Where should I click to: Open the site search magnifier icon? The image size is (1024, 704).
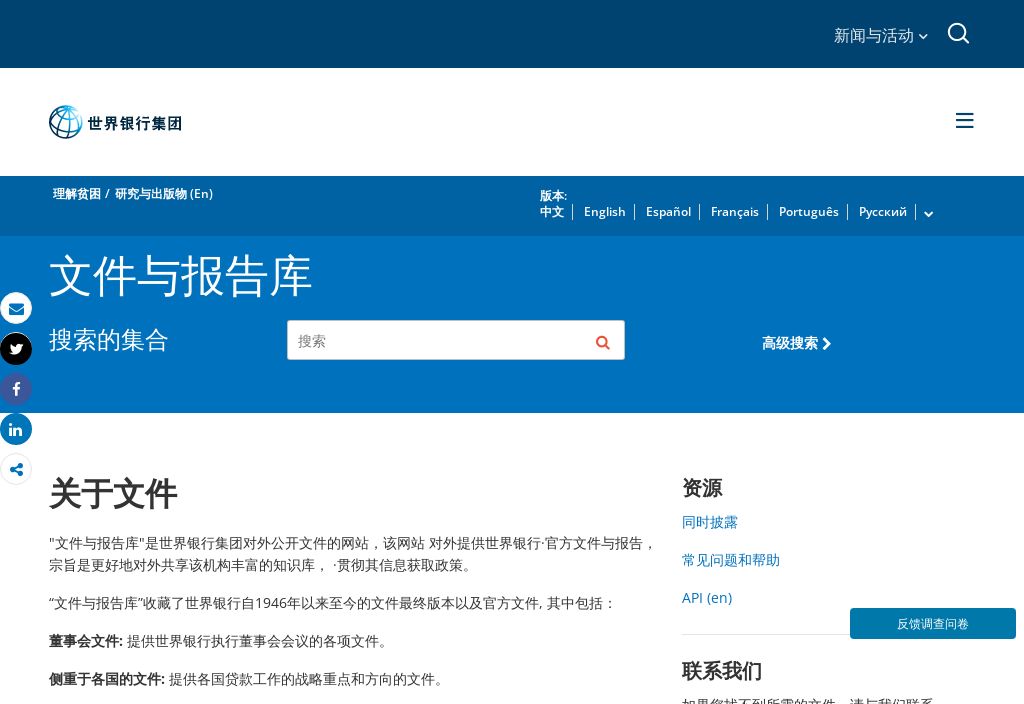[958, 33]
